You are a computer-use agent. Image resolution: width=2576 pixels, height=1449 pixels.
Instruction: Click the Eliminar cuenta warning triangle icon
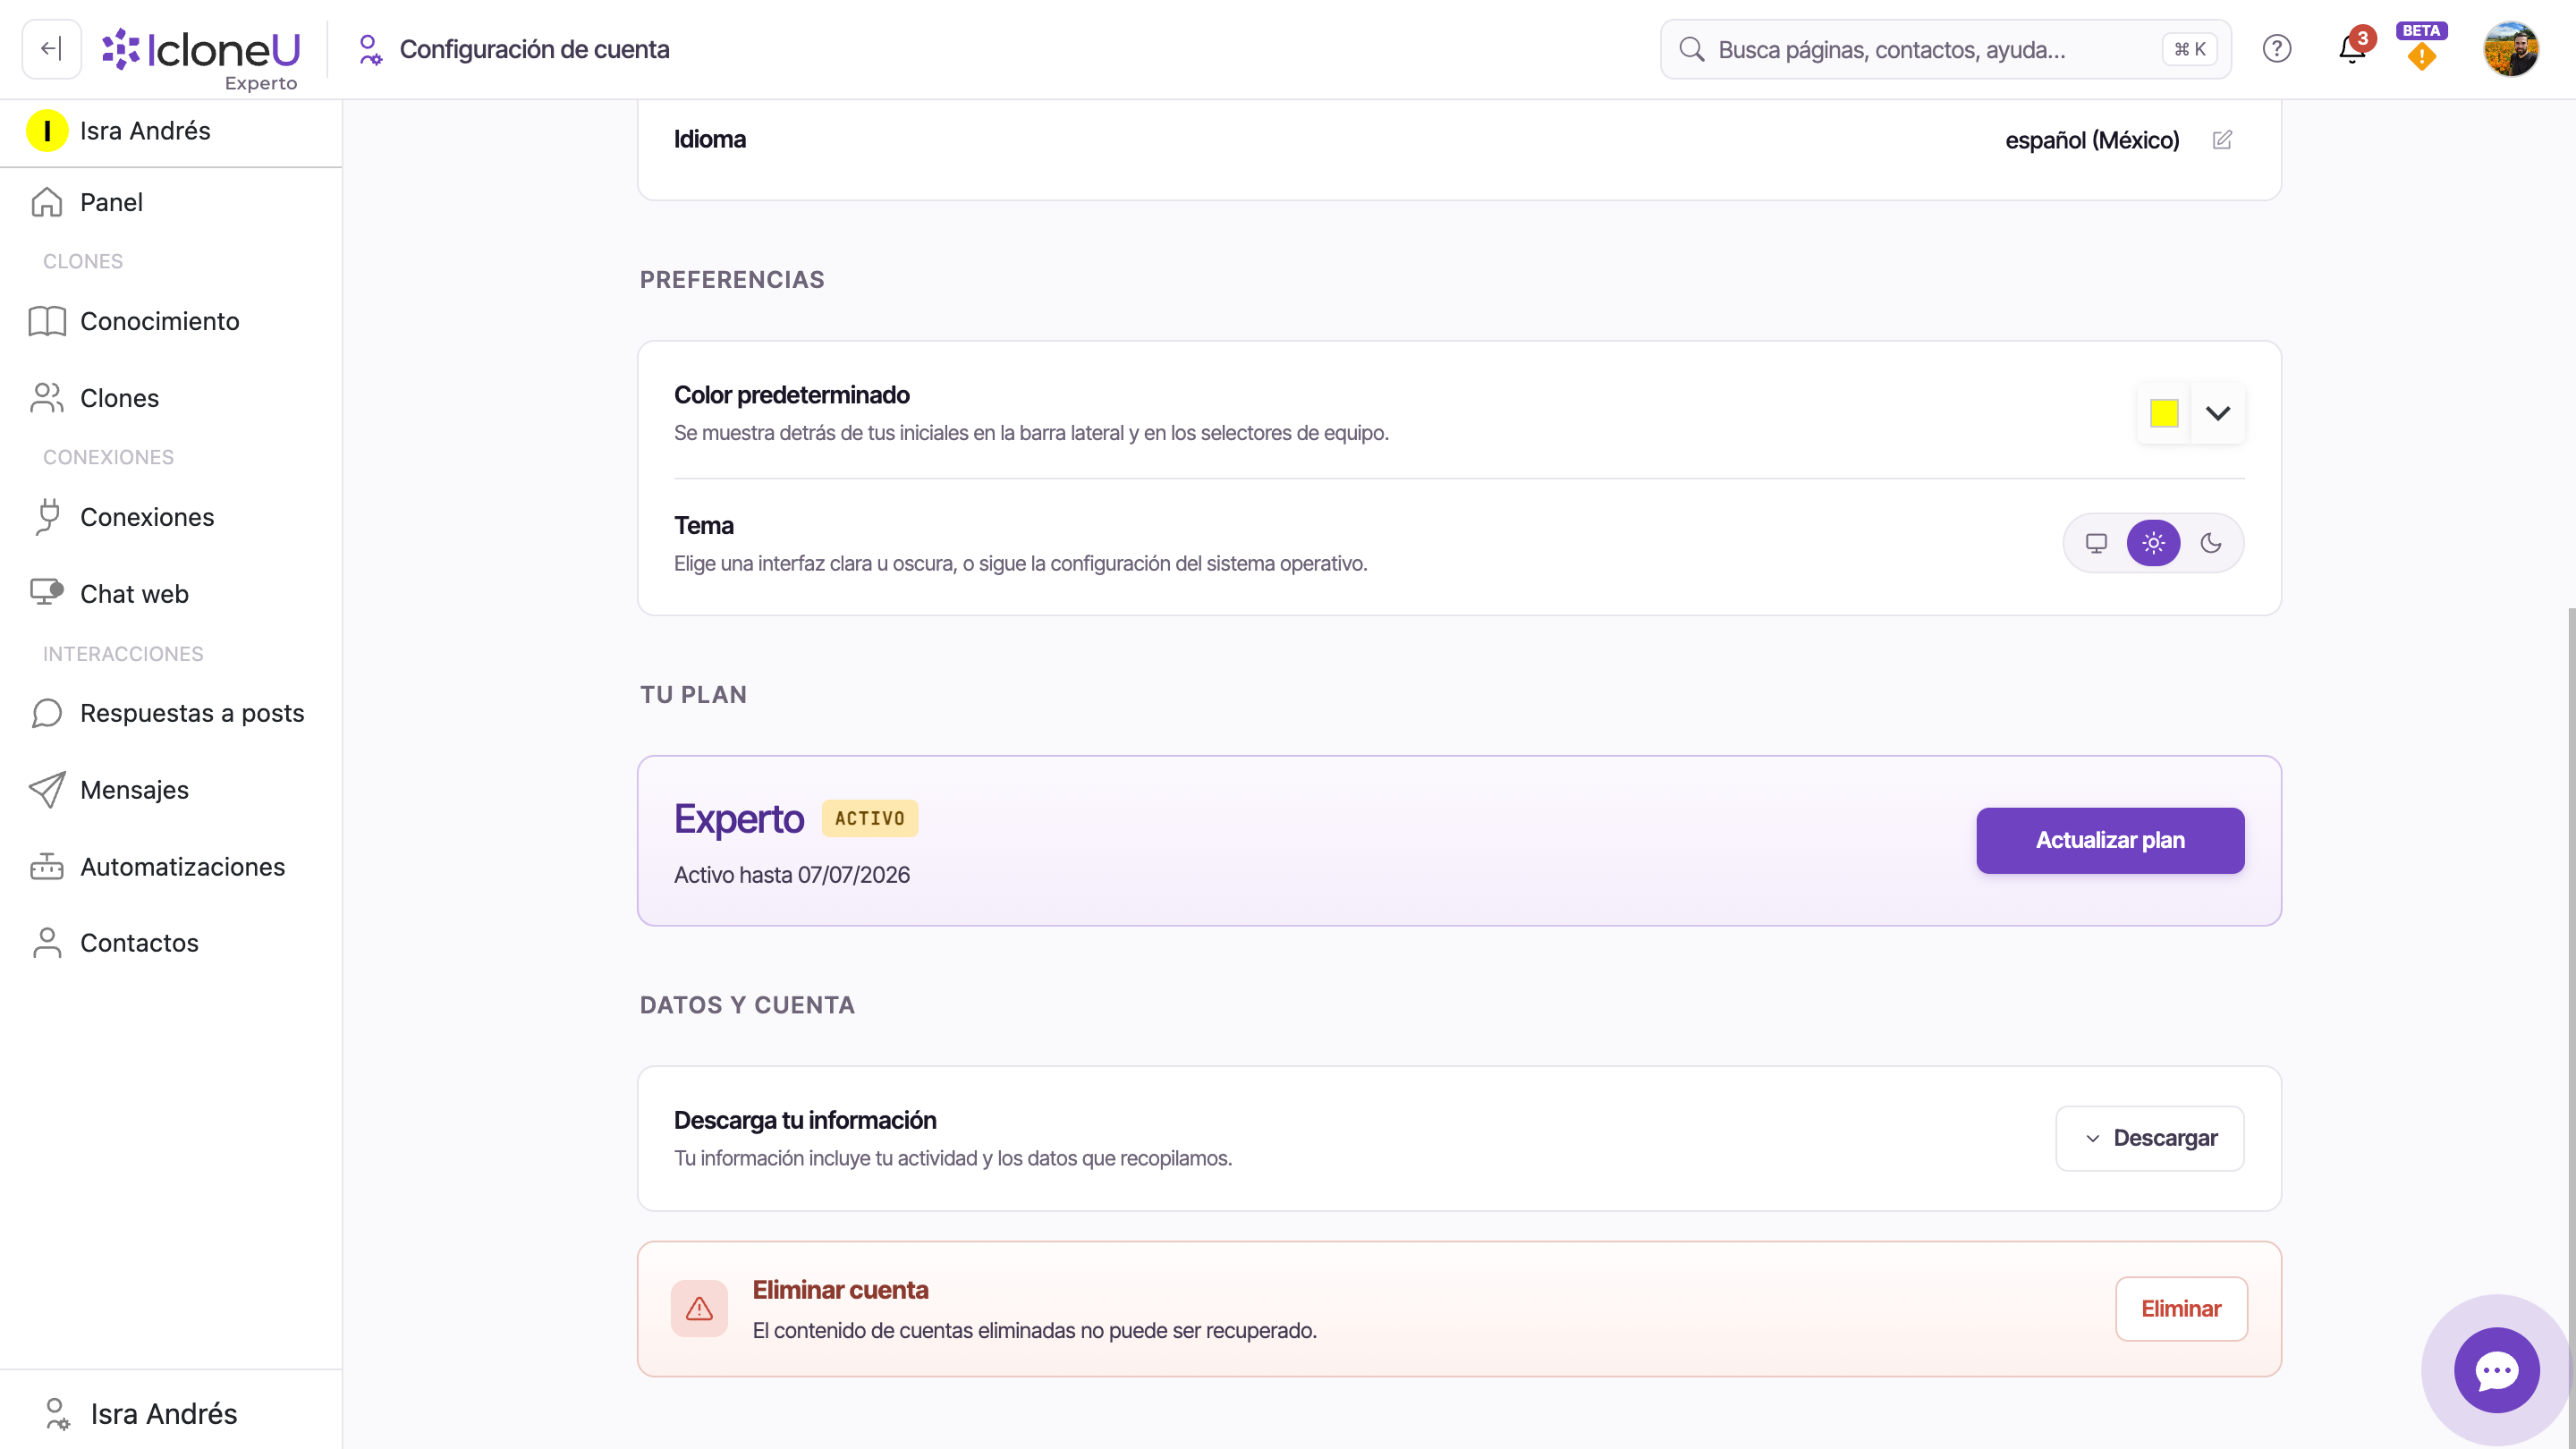pos(699,1308)
